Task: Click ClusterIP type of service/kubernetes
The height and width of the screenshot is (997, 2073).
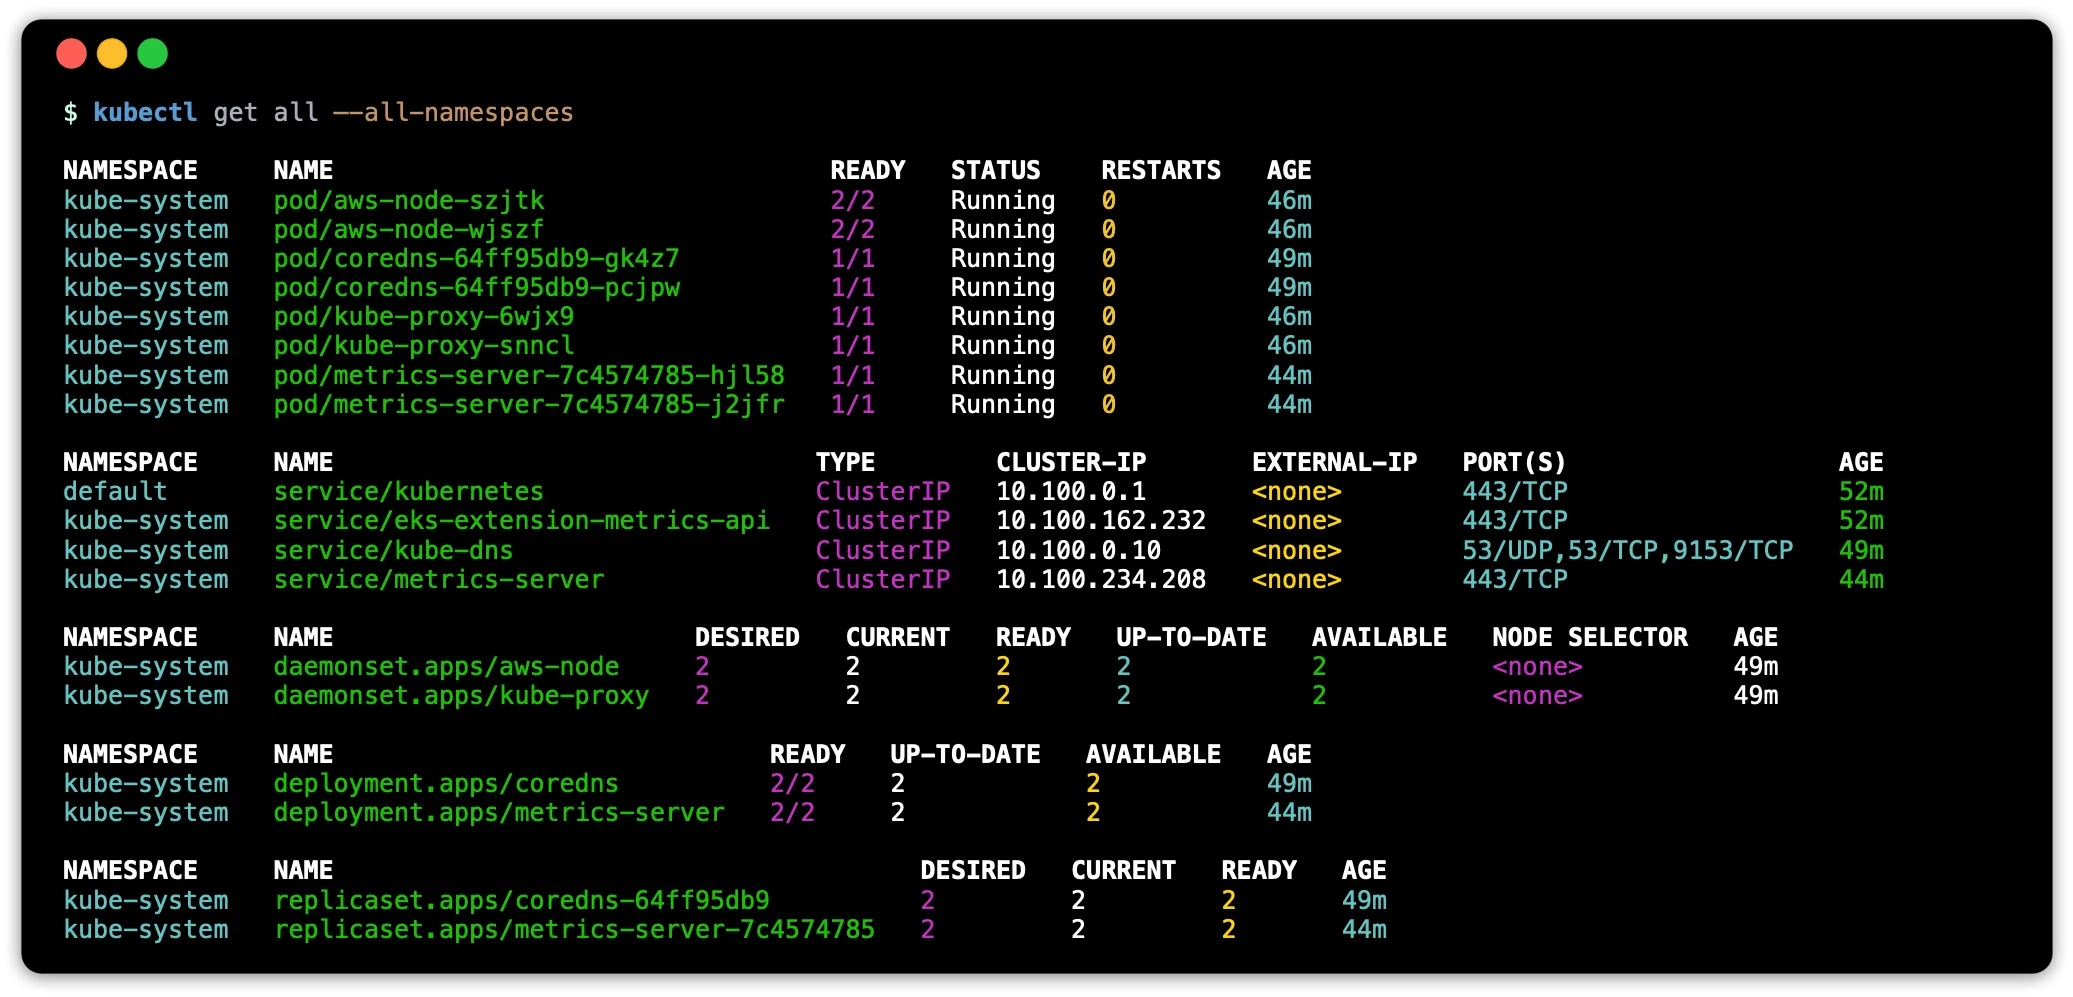Action: coord(883,491)
